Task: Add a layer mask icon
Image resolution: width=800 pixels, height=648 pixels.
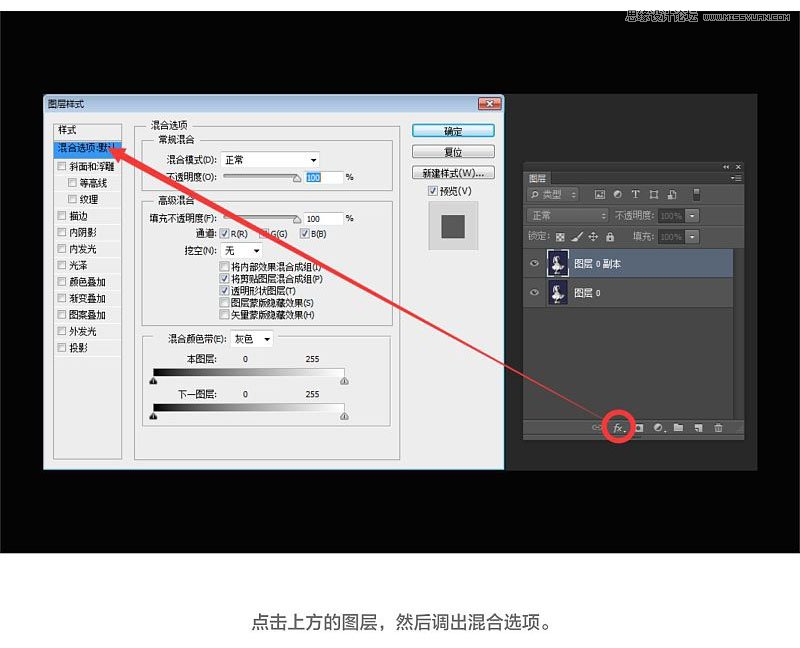Action: point(639,428)
